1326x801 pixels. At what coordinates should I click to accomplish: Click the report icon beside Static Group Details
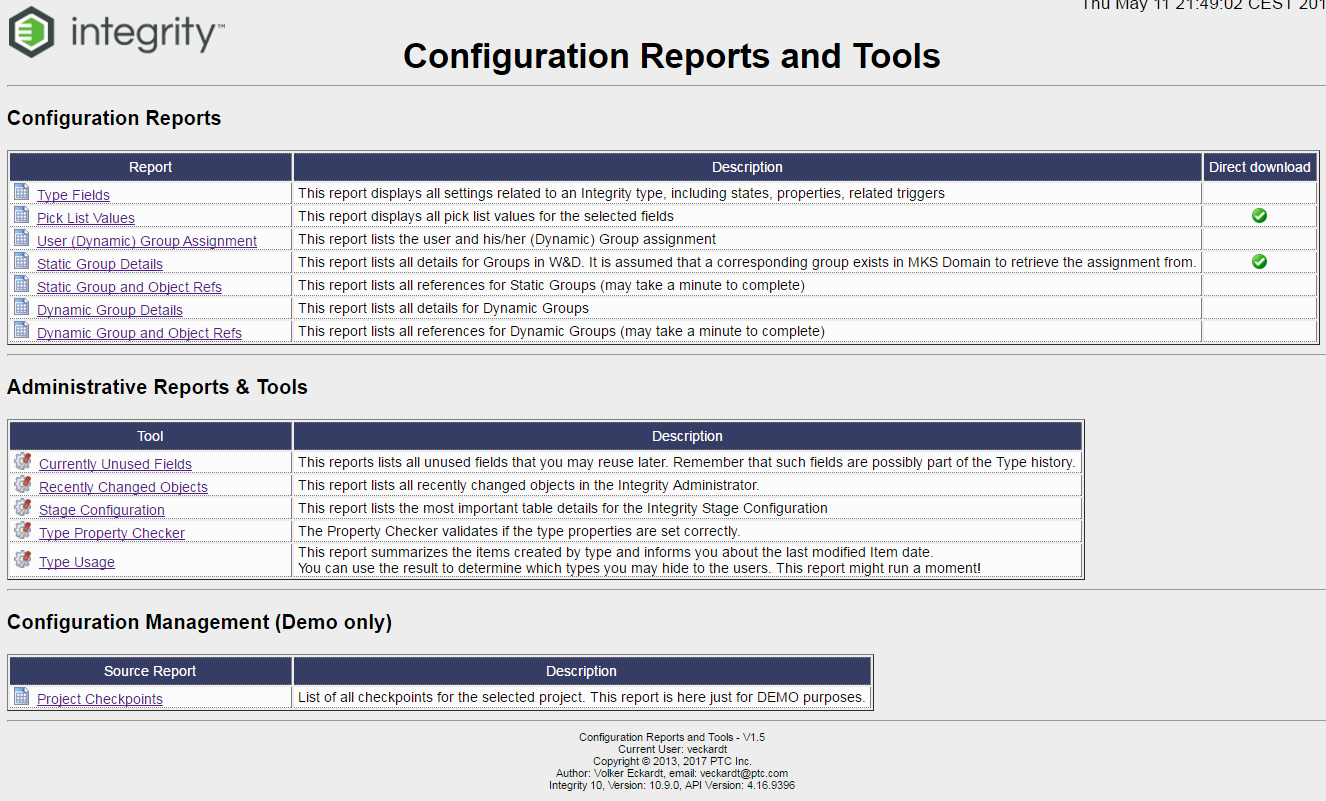(x=22, y=261)
